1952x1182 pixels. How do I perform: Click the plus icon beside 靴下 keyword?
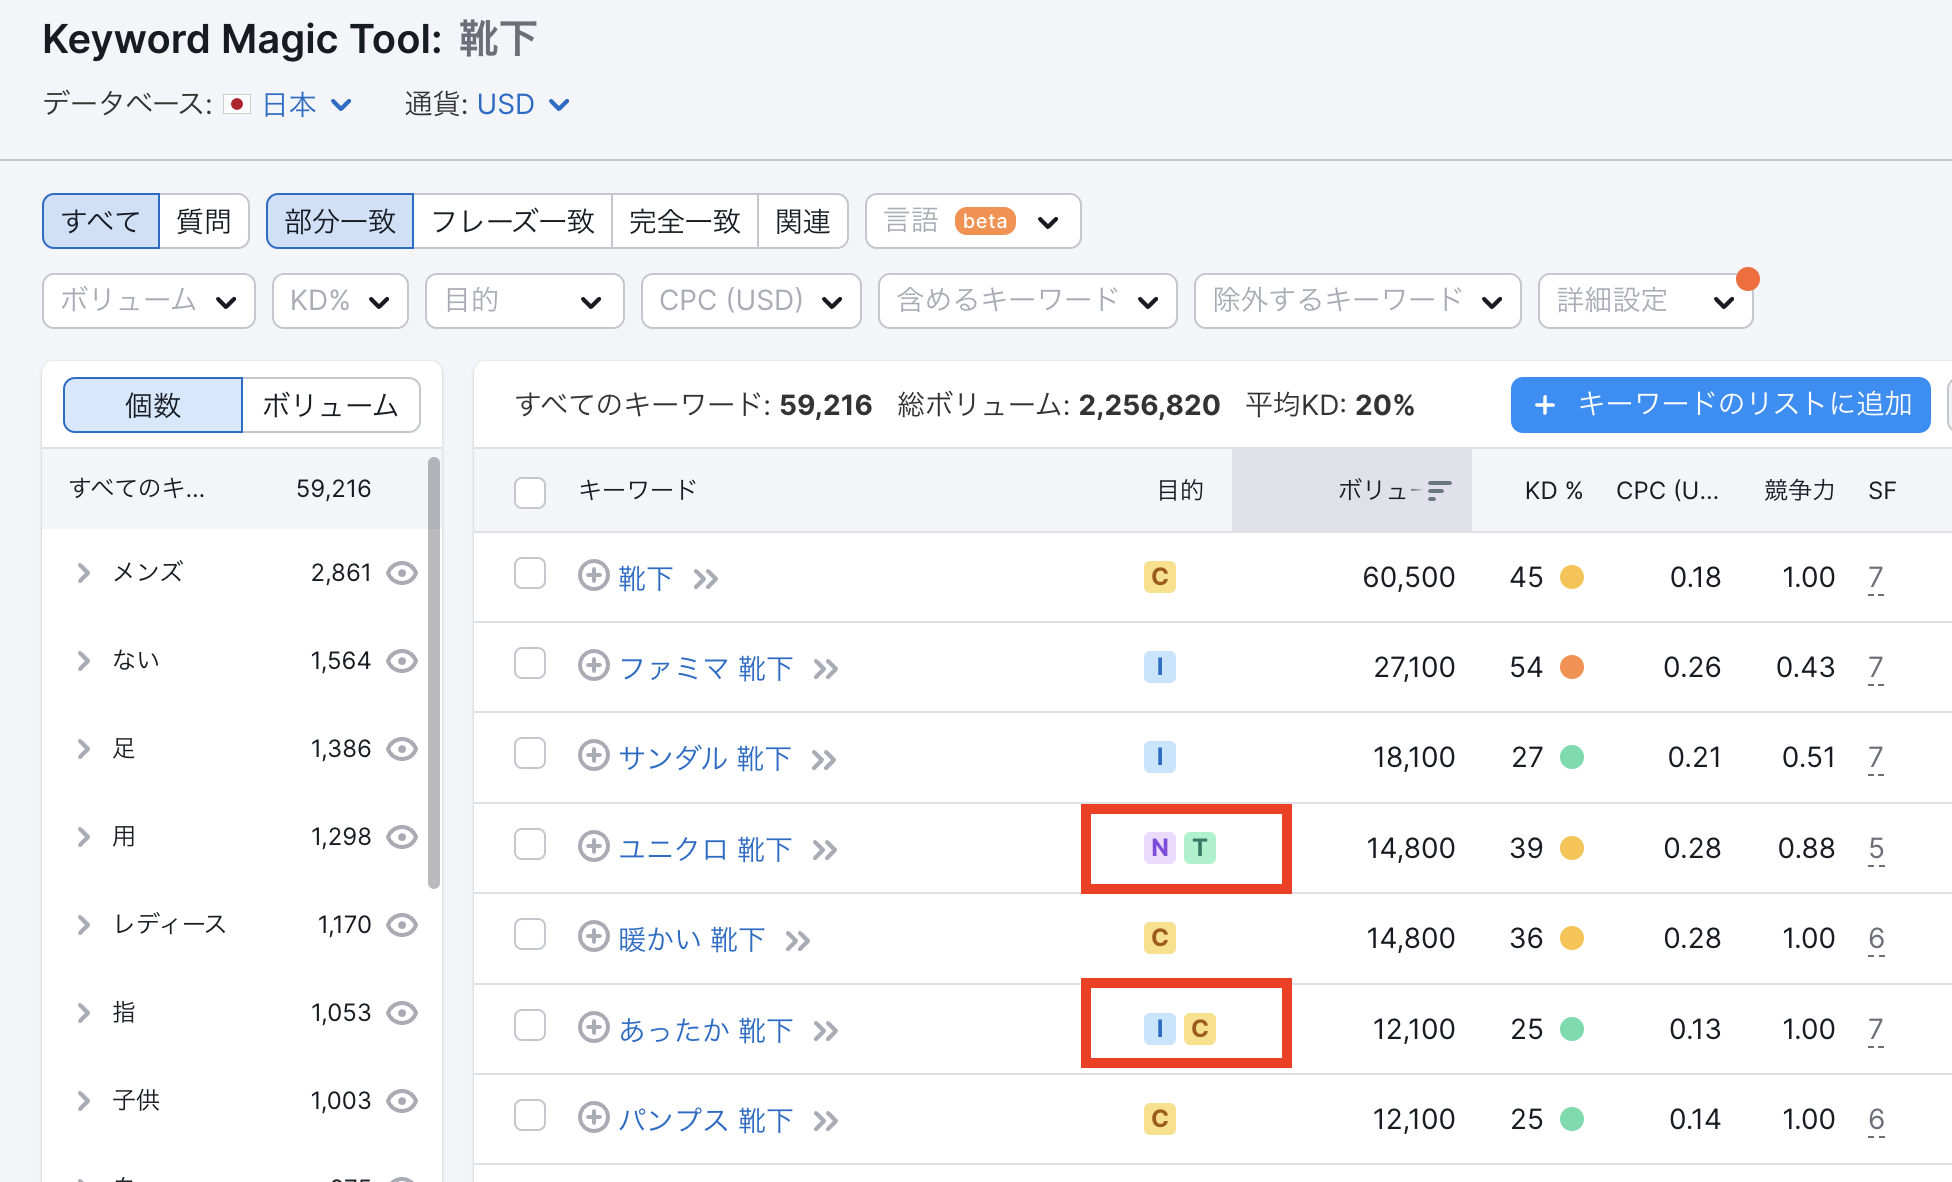(594, 575)
